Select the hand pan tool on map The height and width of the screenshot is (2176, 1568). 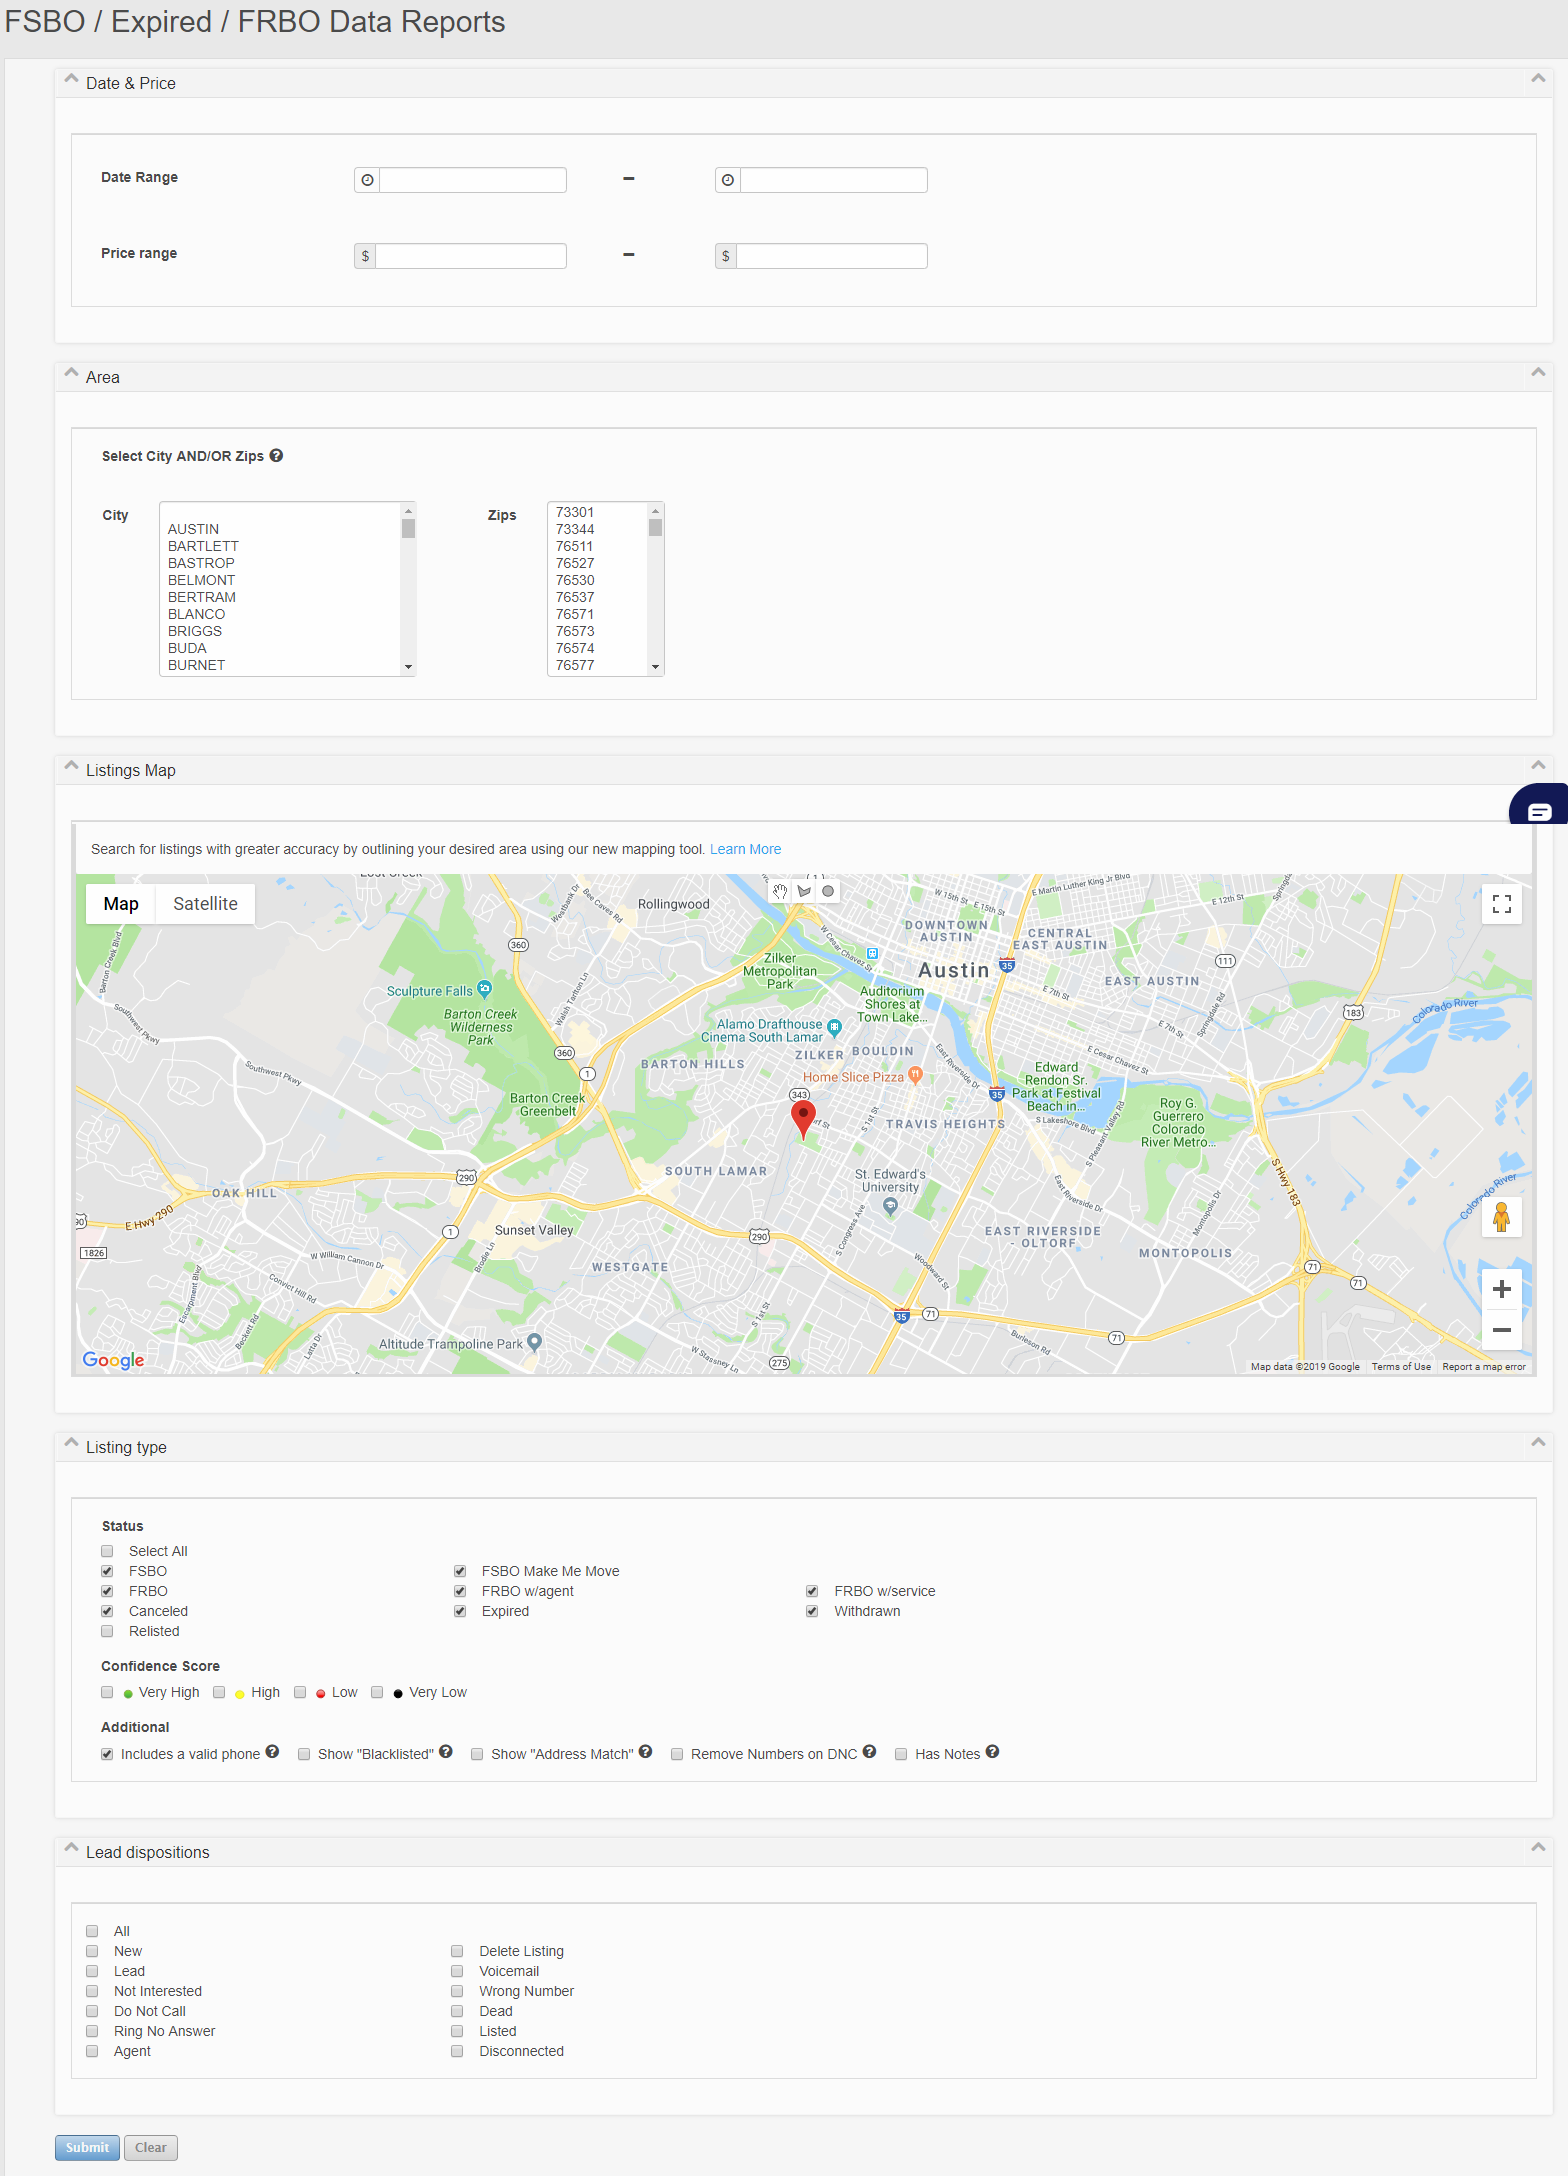(780, 891)
